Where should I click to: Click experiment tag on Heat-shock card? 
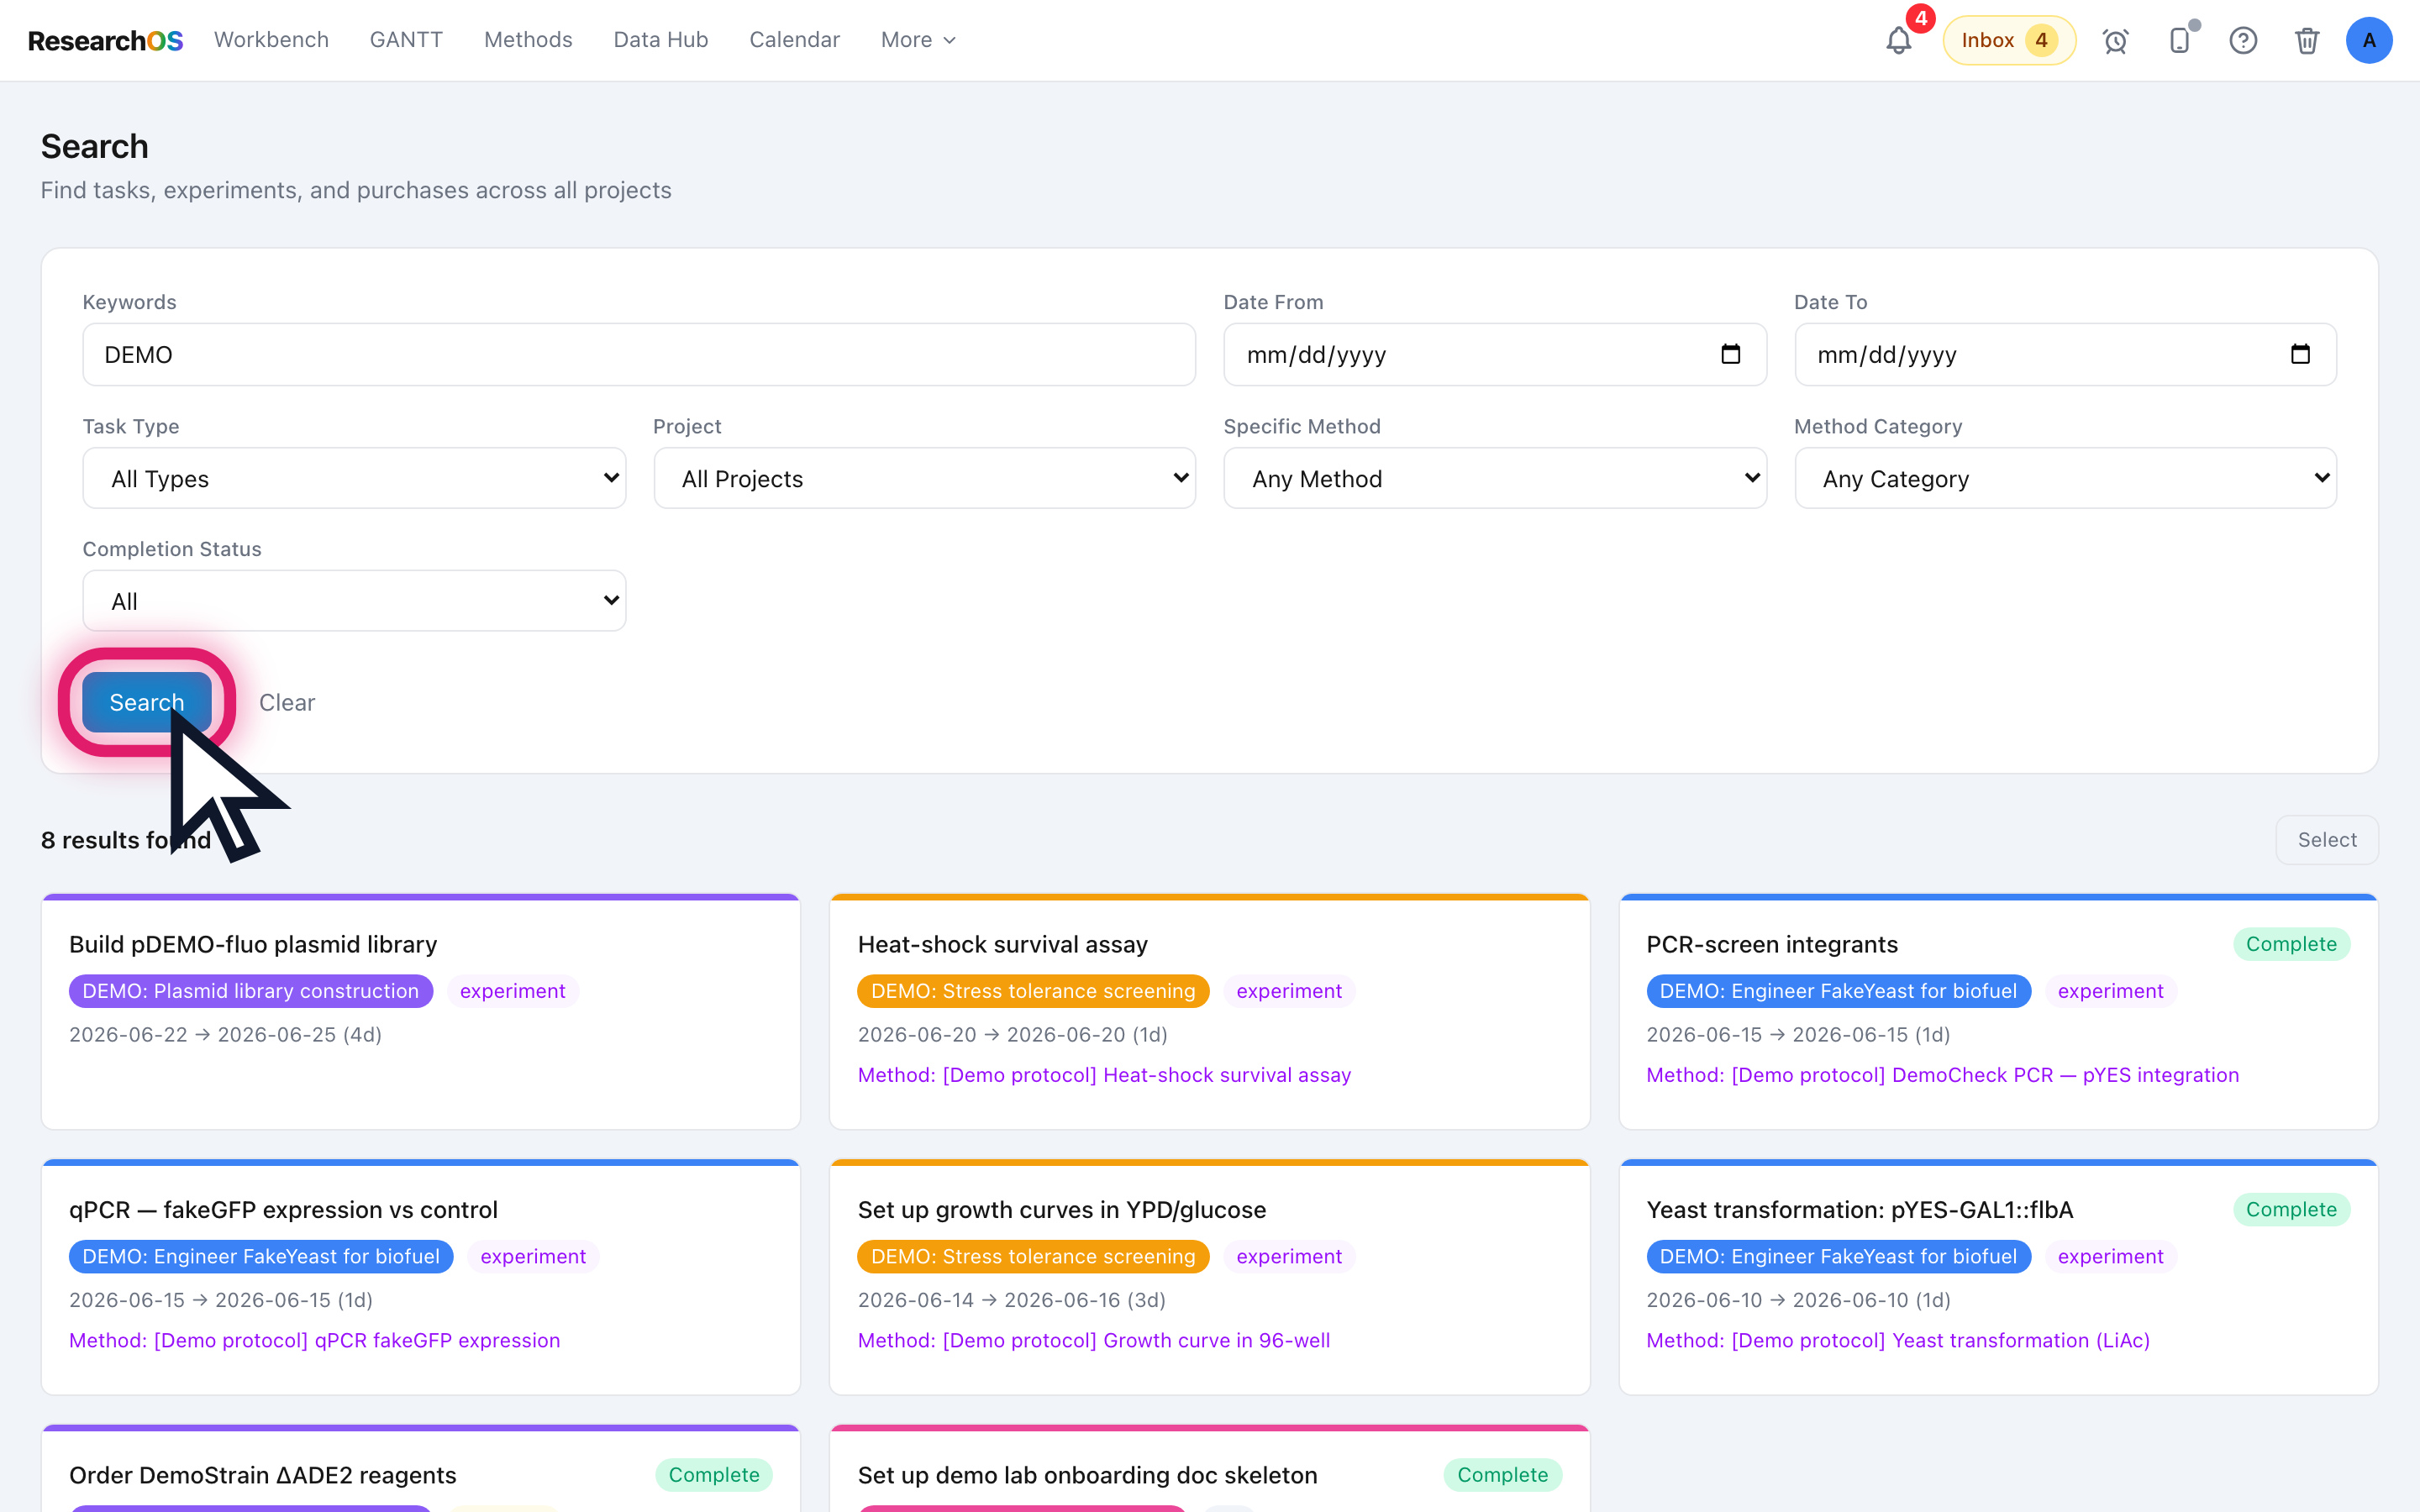tap(1289, 991)
